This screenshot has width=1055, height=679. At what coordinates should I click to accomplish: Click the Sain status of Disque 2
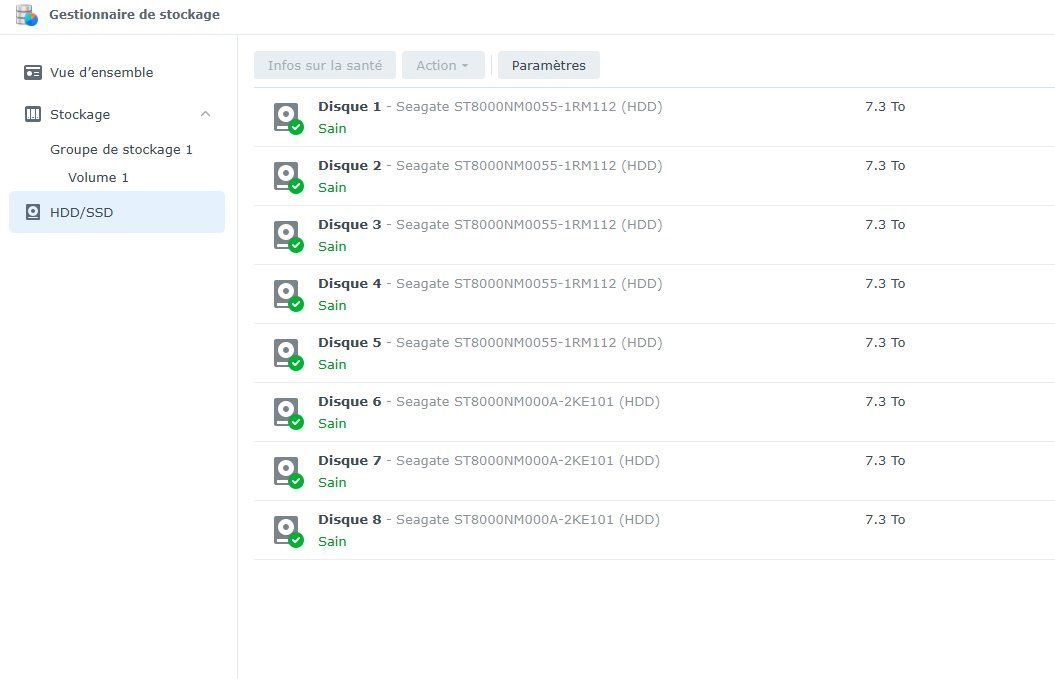click(332, 188)
